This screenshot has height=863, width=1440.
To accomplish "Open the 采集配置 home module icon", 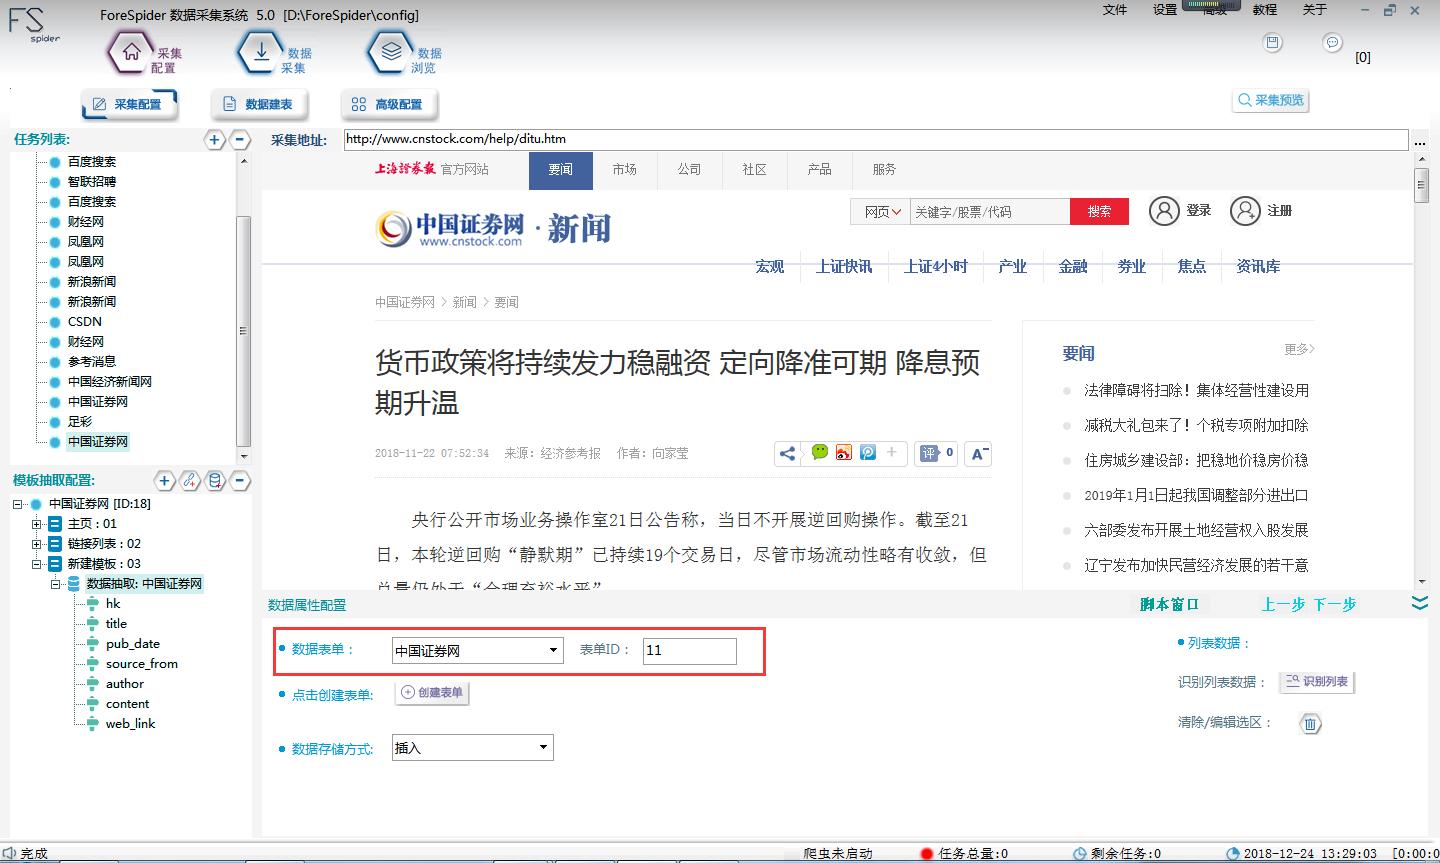I will [x=129, y=52].
